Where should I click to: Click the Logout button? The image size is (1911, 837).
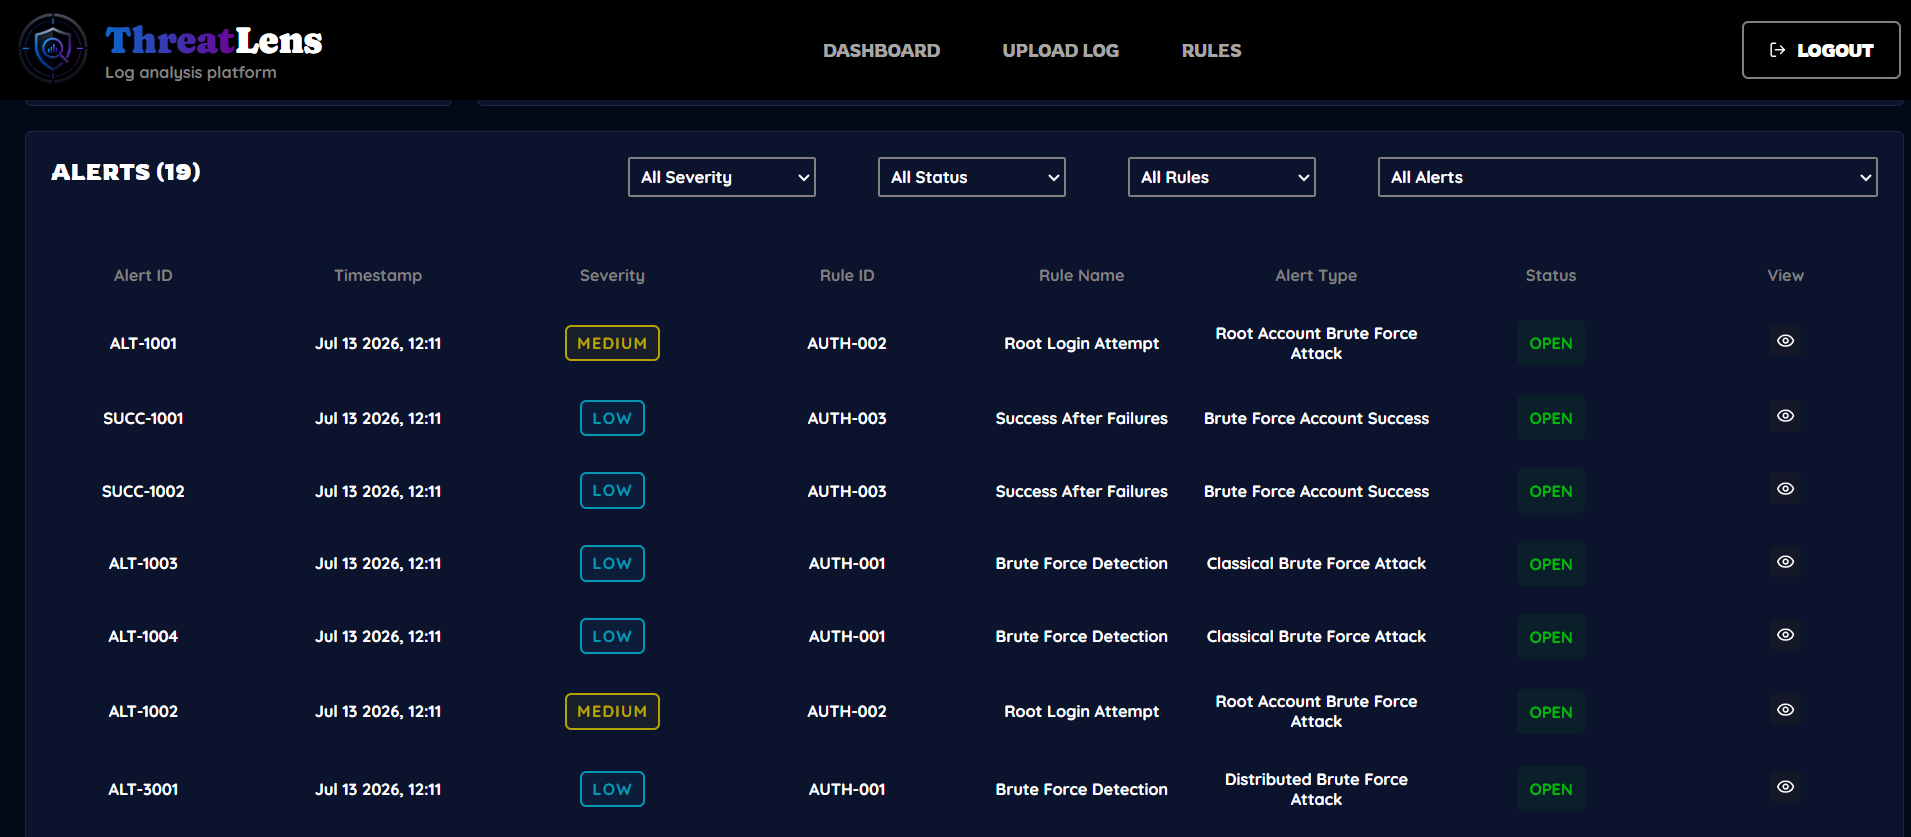tap(1821, 50)
